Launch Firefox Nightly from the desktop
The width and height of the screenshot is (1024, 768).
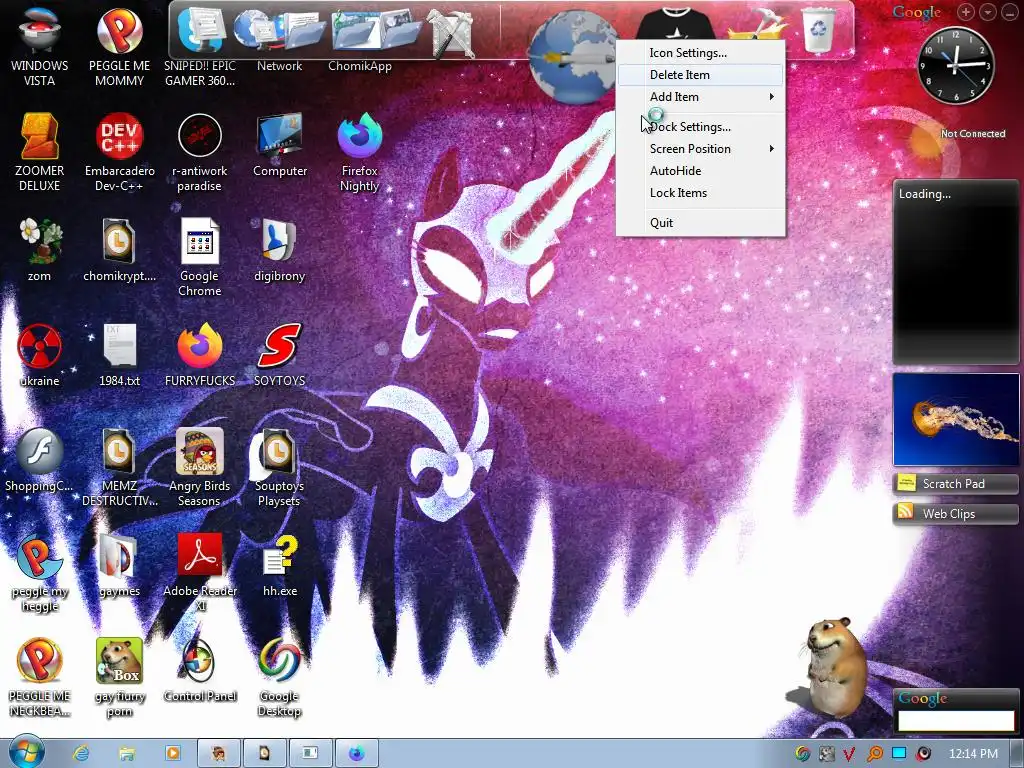(359, 152)
